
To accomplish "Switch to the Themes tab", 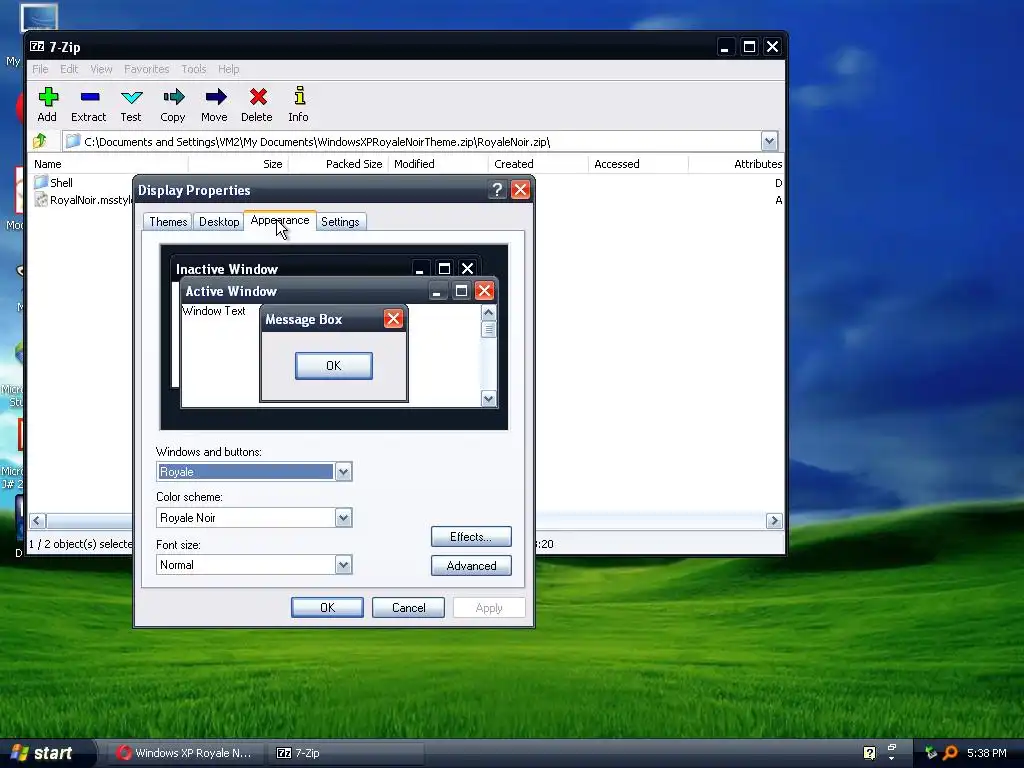I will coord(168,222).
